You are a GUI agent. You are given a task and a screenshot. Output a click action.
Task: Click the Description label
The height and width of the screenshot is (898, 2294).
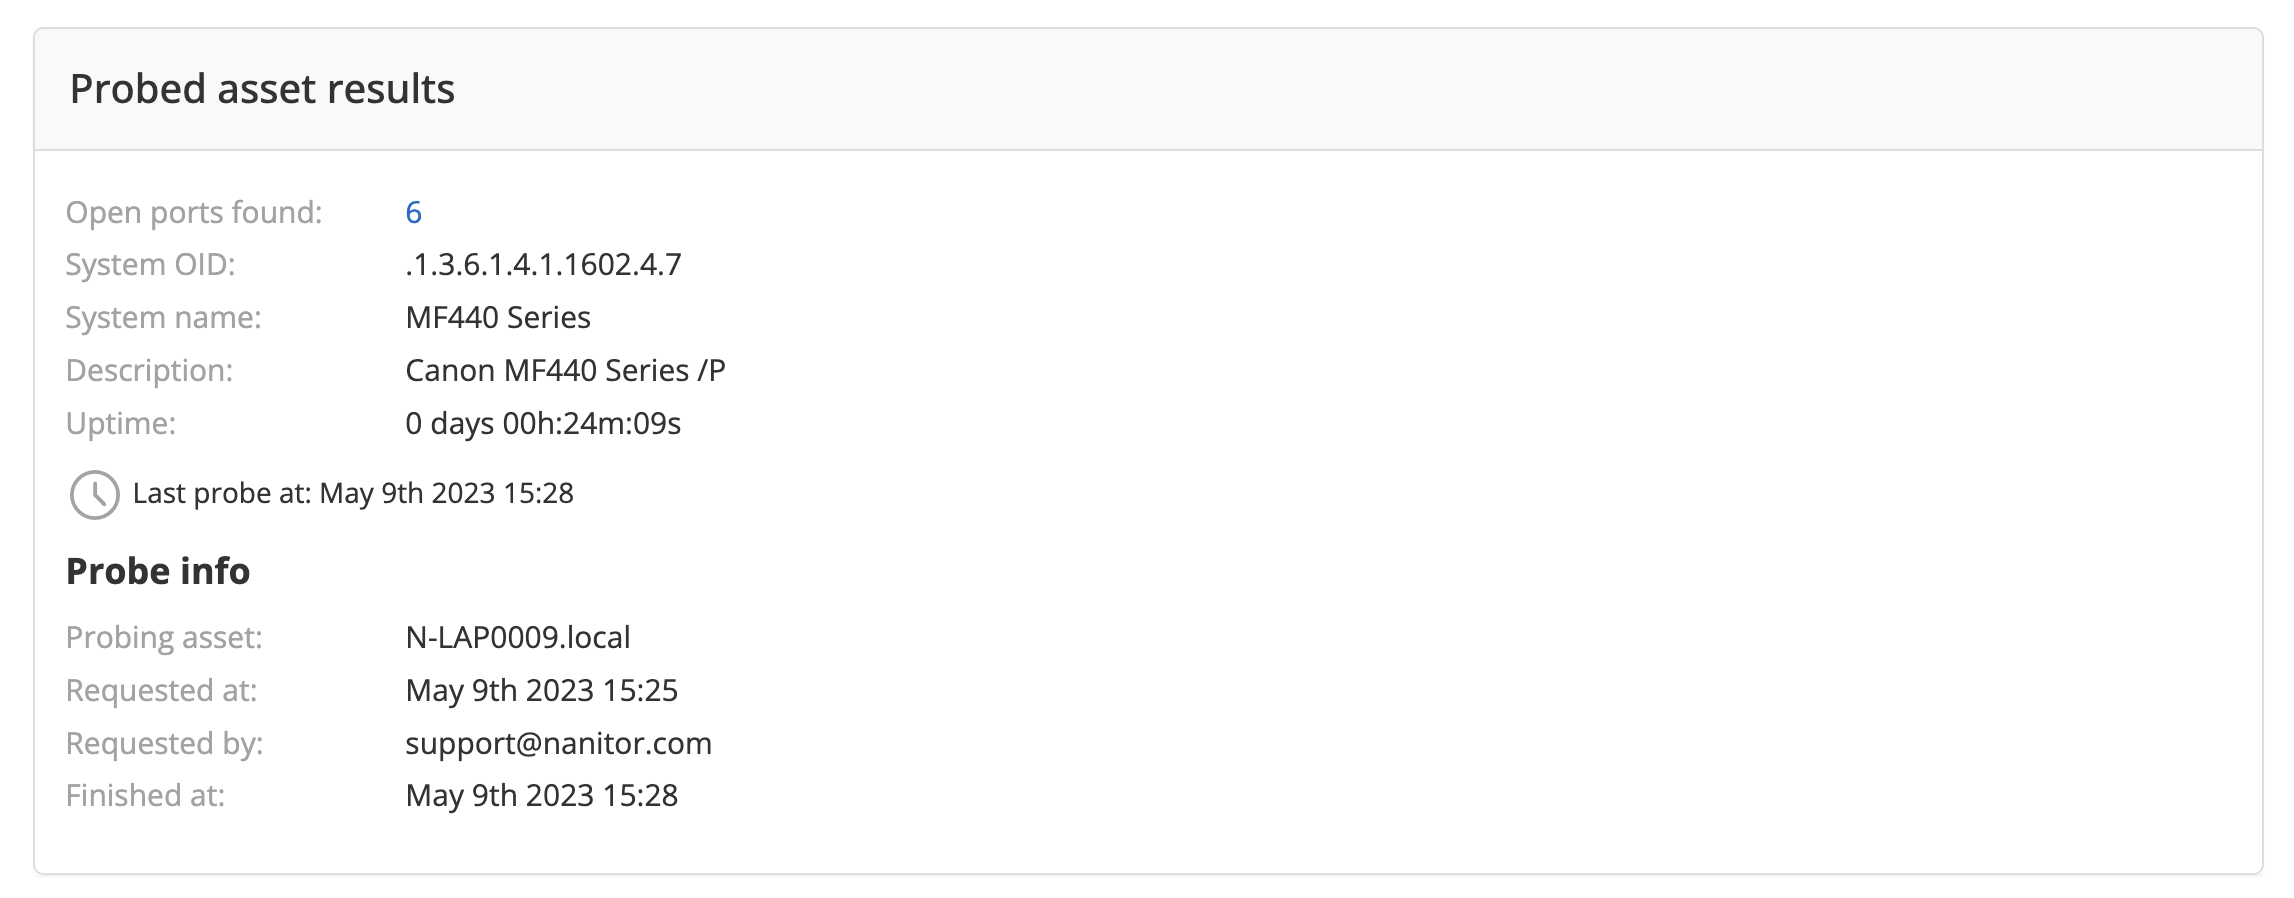pos(149,371)
